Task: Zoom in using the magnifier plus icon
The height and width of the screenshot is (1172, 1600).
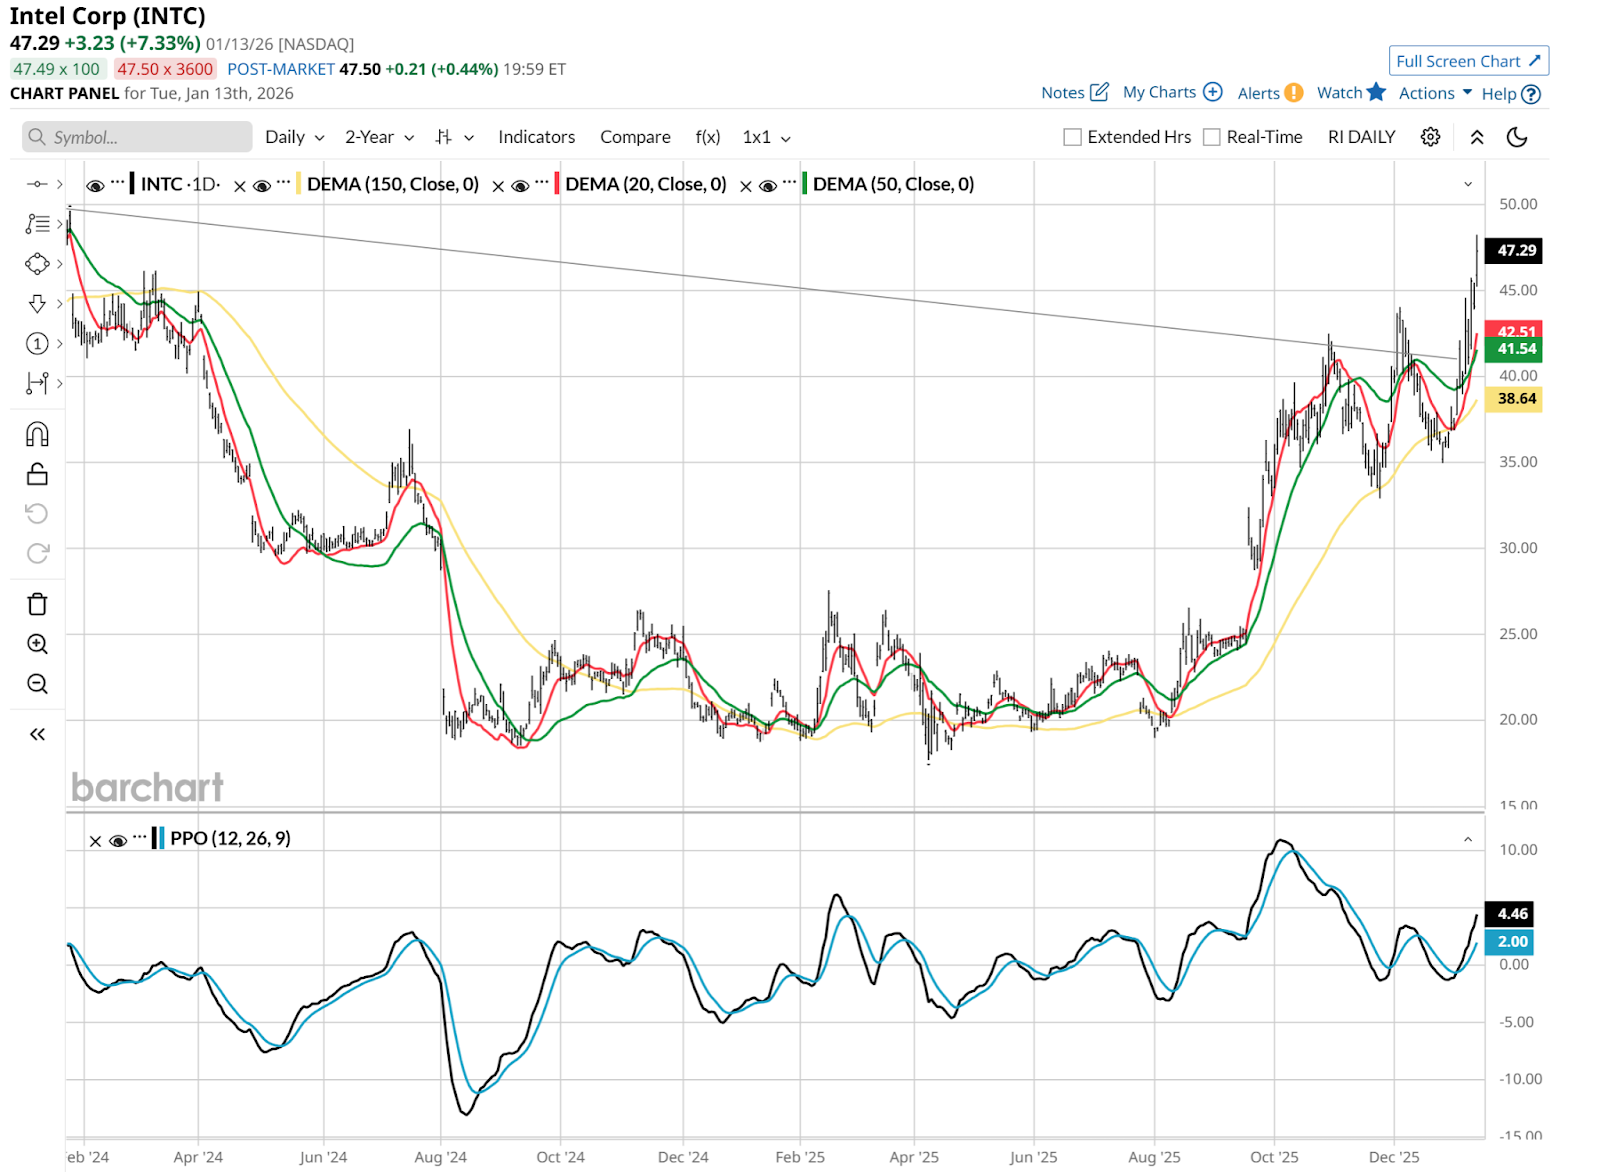Action: point(37,644)
